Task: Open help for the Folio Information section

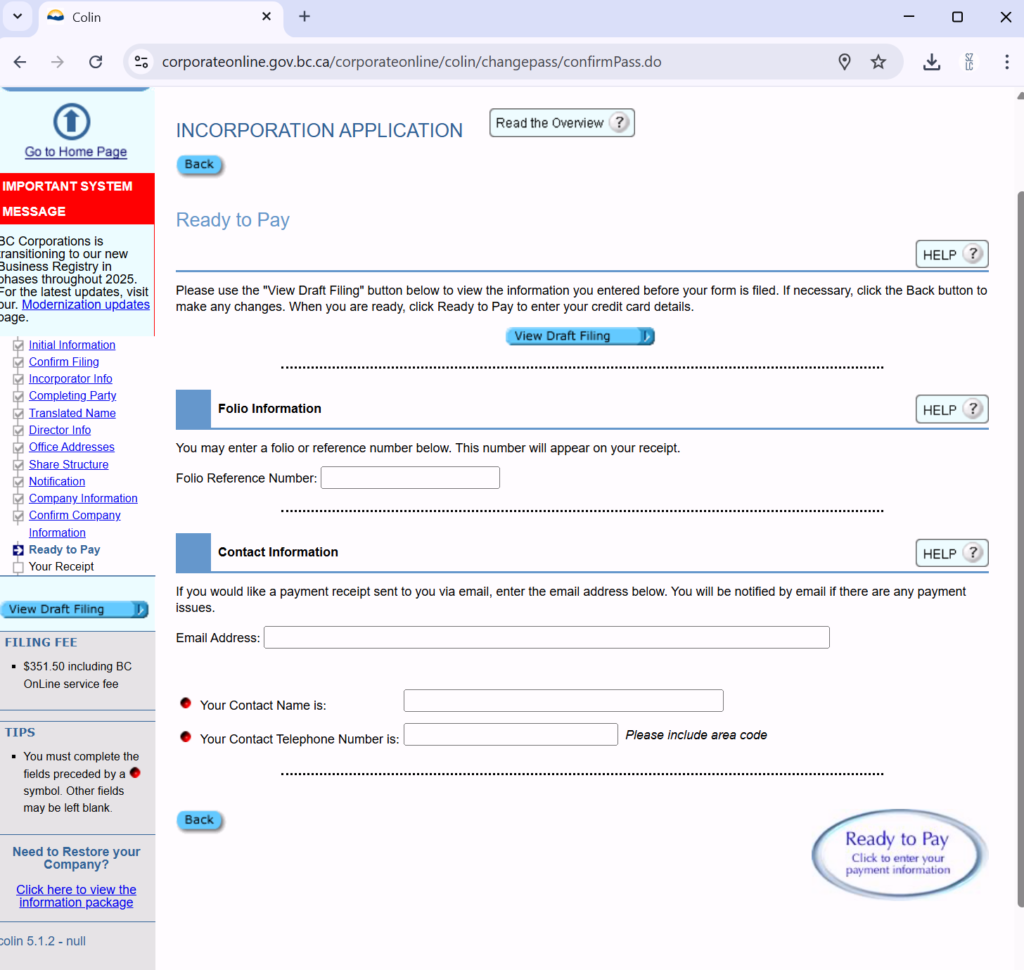Action: coord(951,409)
